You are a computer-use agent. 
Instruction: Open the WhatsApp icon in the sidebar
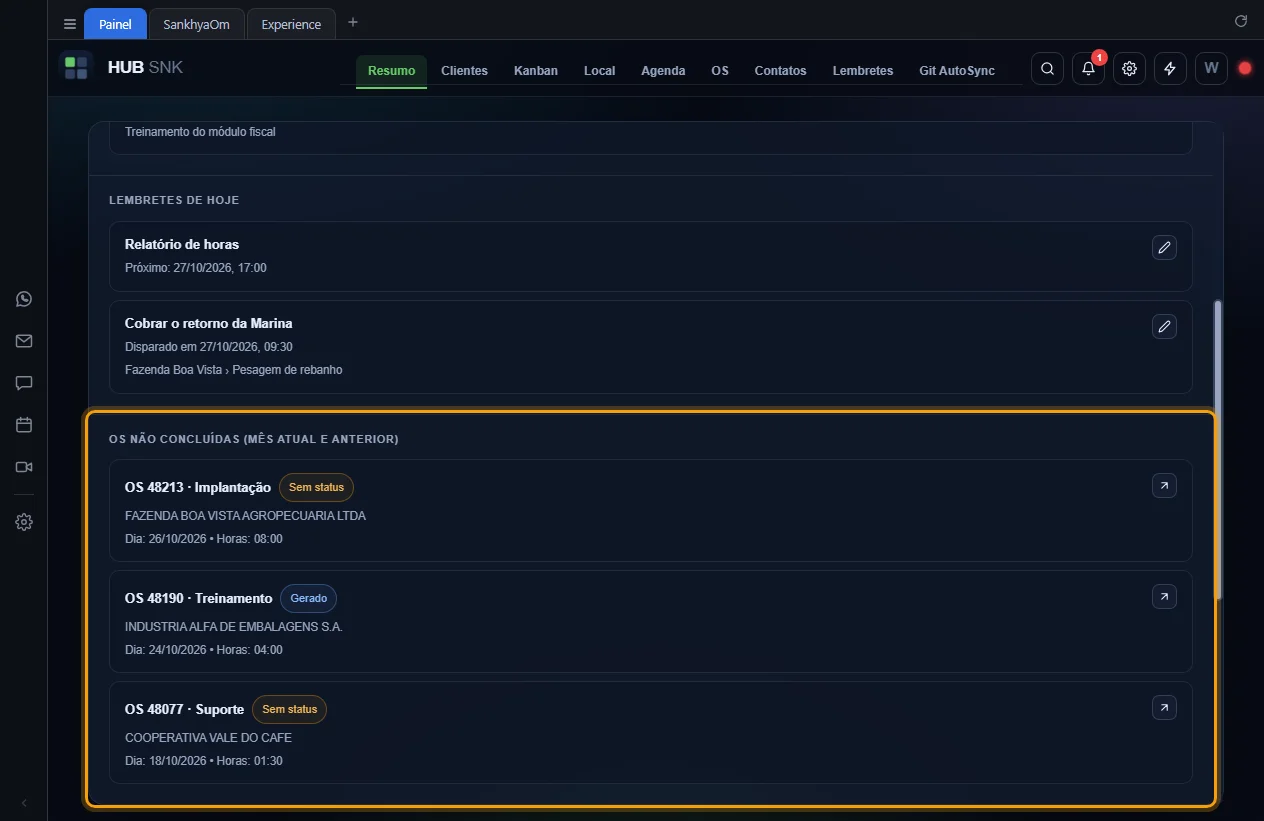point(24,299)
